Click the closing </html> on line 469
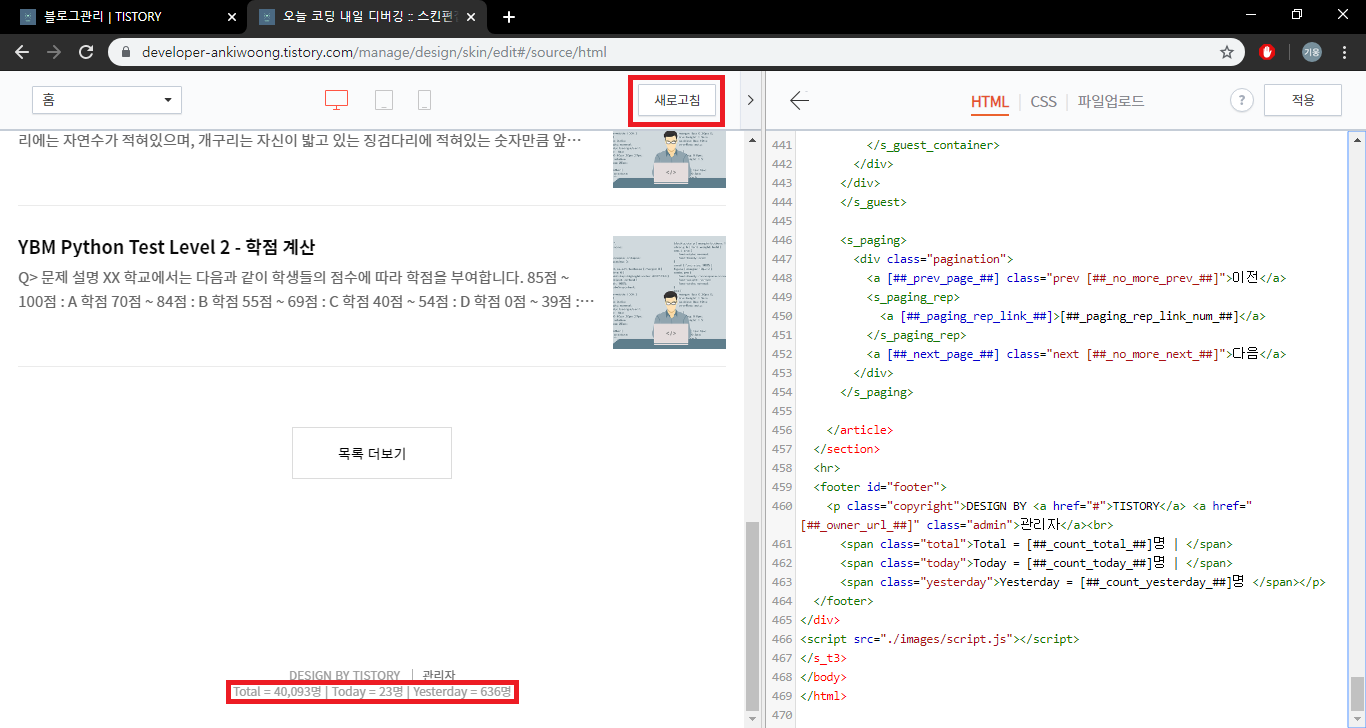1366x728 pixels. point(823,696)
